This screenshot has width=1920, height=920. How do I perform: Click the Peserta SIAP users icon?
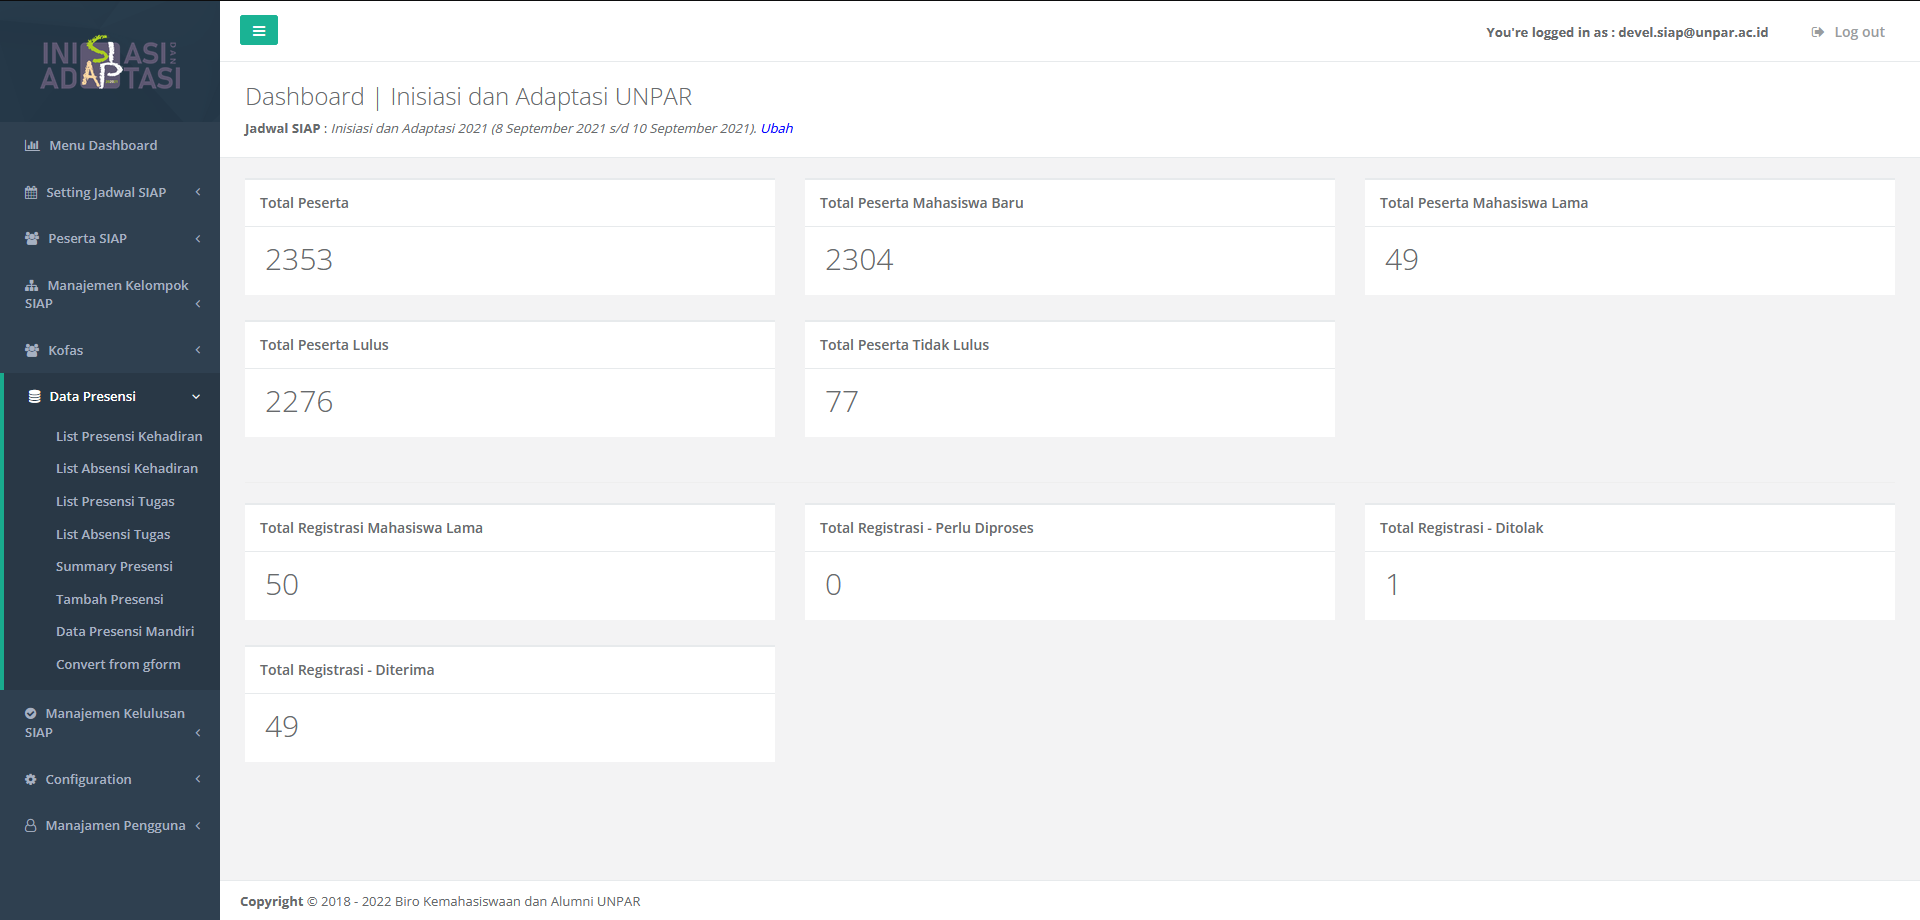32,239
